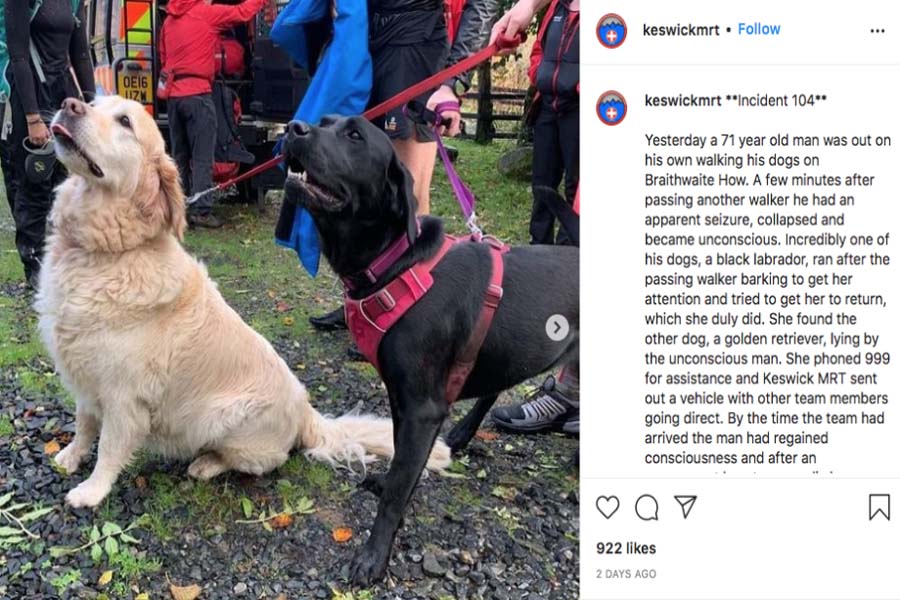Viewport: 900px width, 600px height.
Task: View the 922 likes list
Action: tap(626, 548)
